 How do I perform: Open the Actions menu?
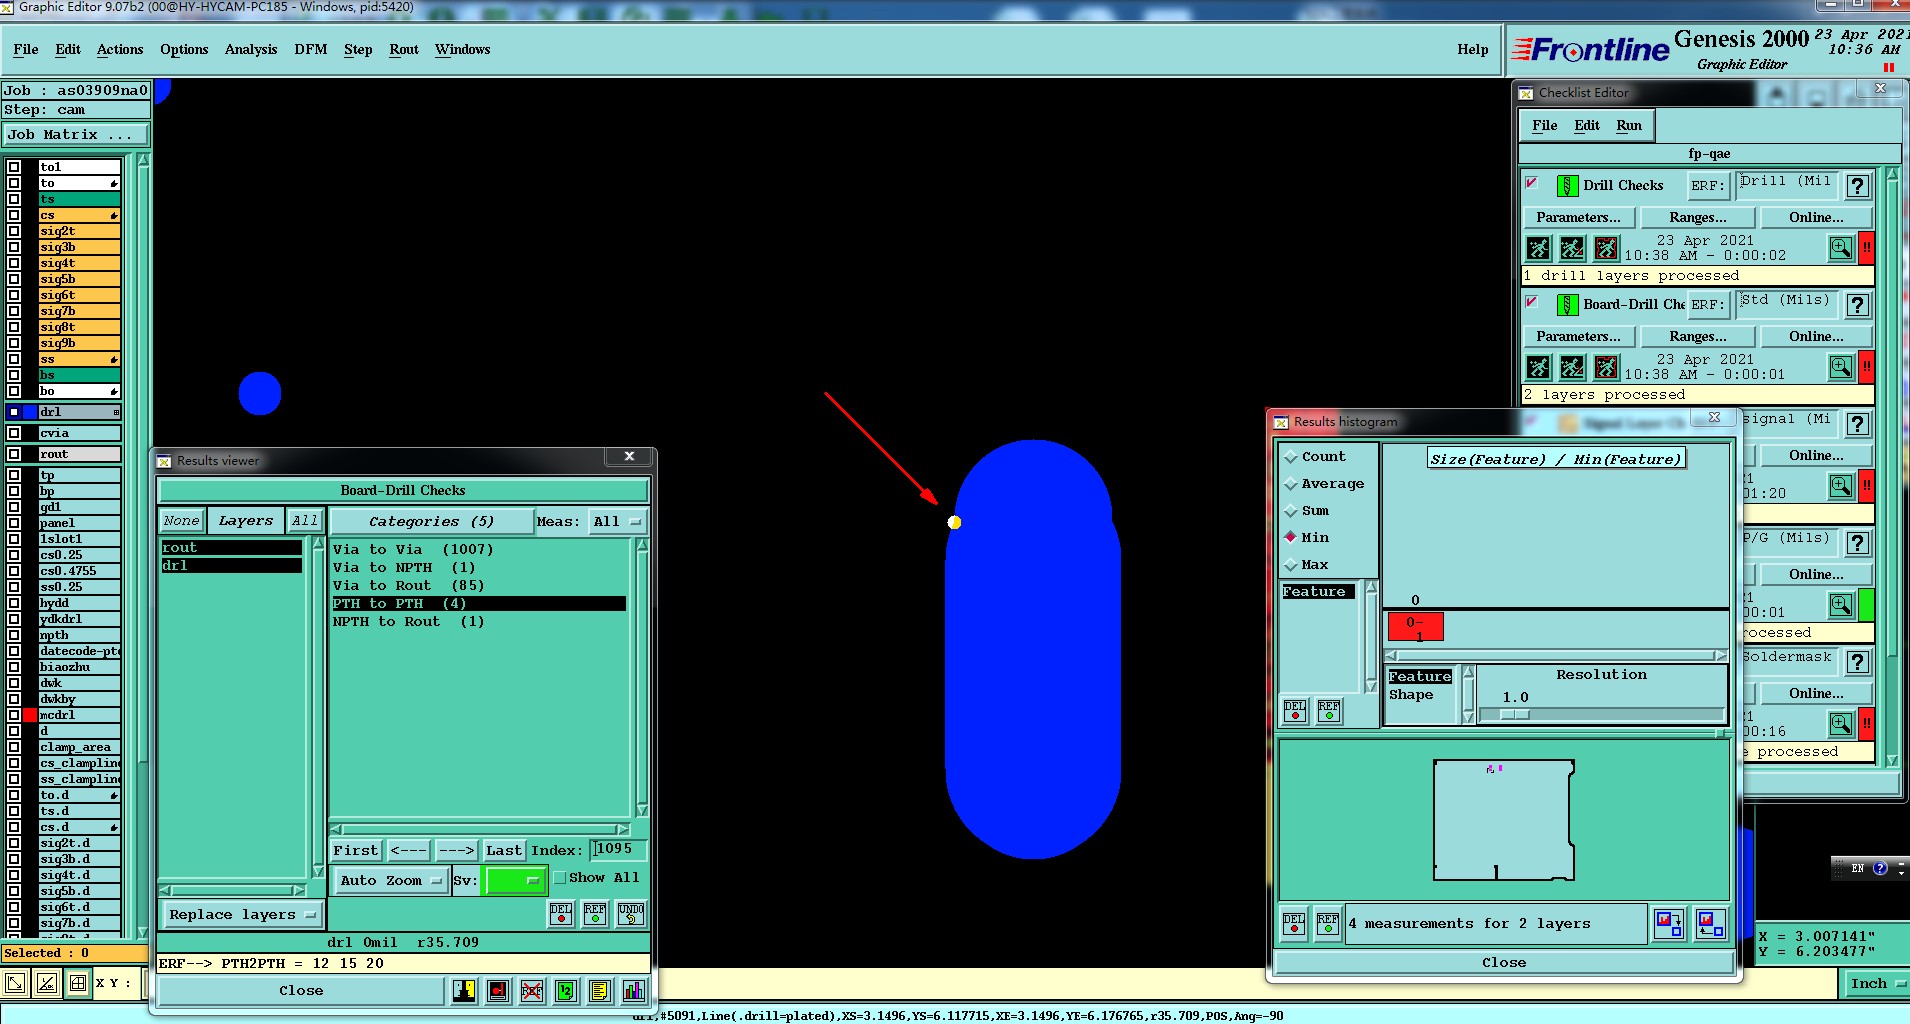point(120,49)
